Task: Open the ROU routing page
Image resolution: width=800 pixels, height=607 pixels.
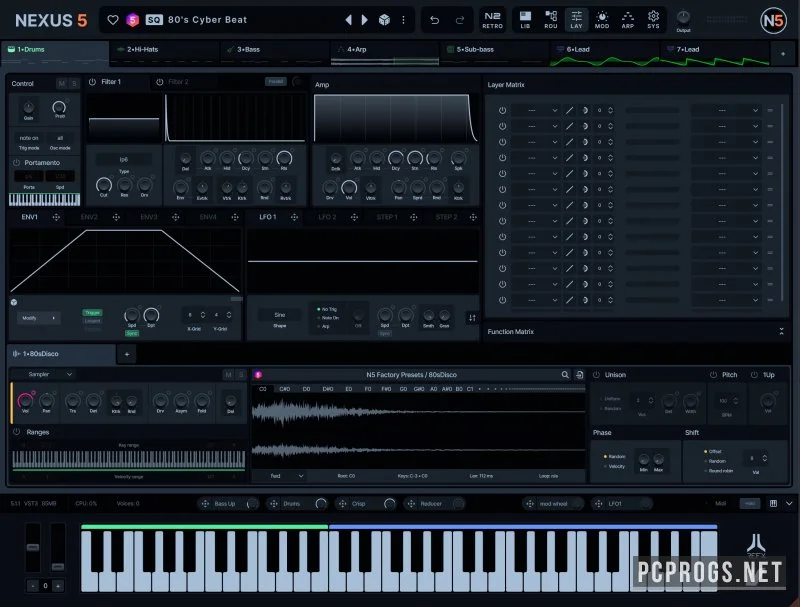Action: pyautogui.click(x=551, y=20)
